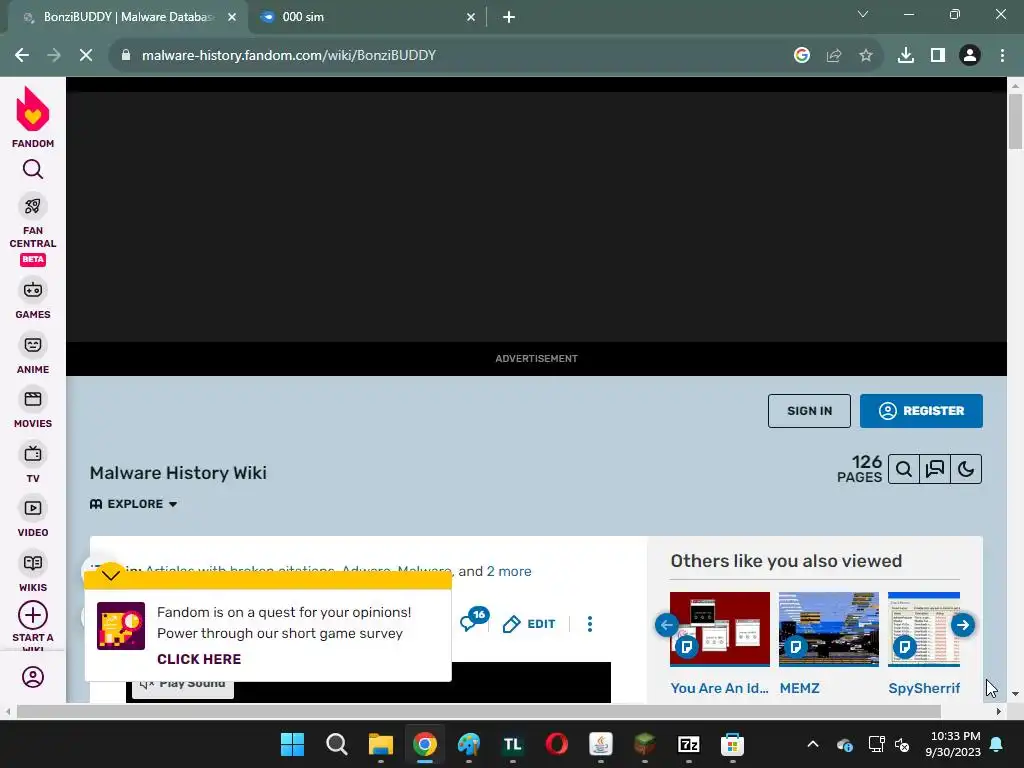Viewport: 1024px width, 768px height.
Task: Open the sidebar user profile icon
Action: [33, 677]
